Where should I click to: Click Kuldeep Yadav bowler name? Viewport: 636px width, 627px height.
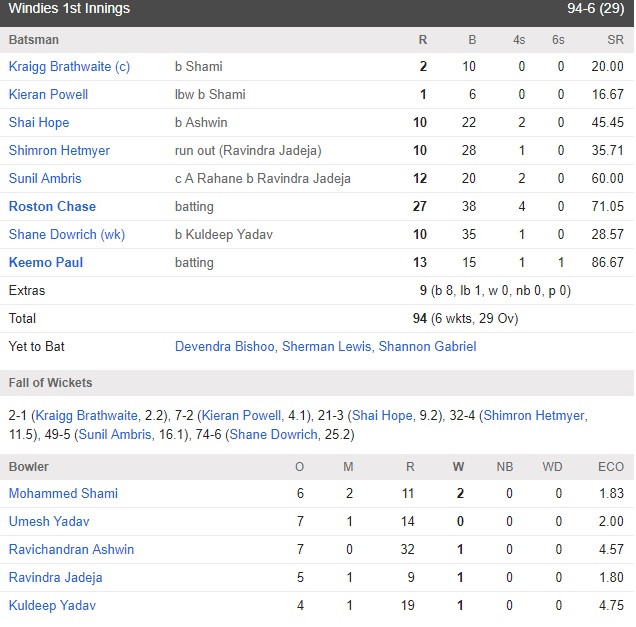click(x=52, y=605)
